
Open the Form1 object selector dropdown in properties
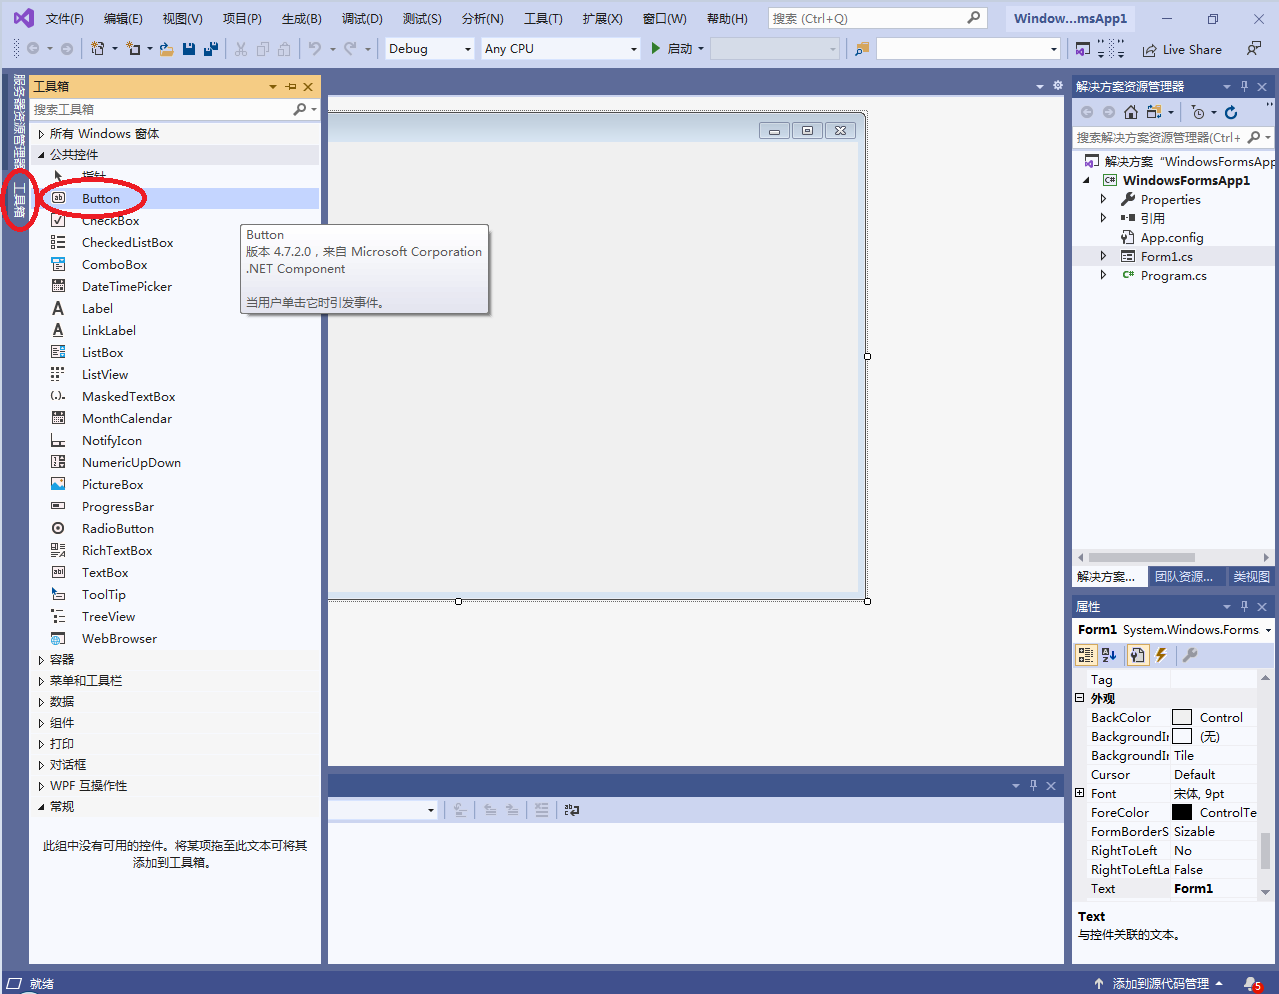[x=1268, y=630]
